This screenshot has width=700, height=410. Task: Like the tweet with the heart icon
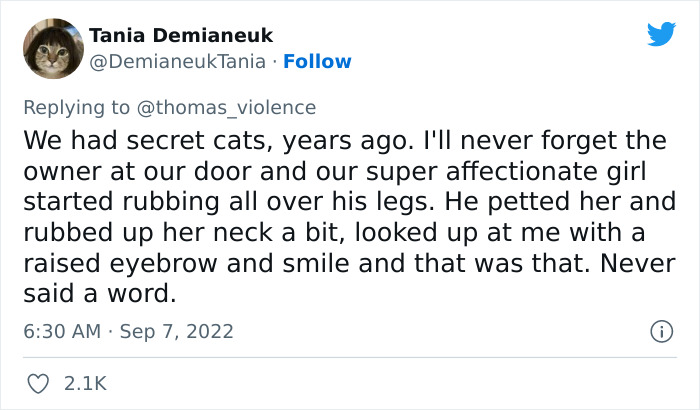40,383
